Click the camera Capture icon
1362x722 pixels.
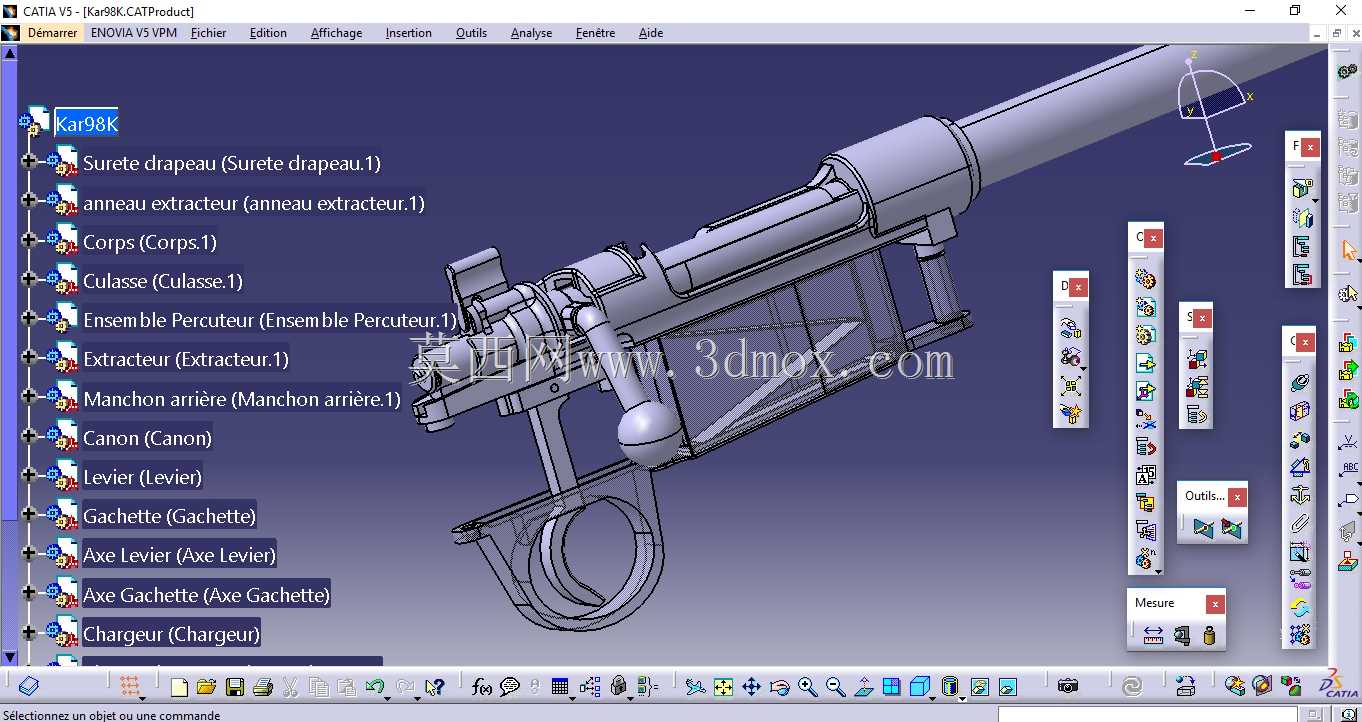(x=1068, y=687)
